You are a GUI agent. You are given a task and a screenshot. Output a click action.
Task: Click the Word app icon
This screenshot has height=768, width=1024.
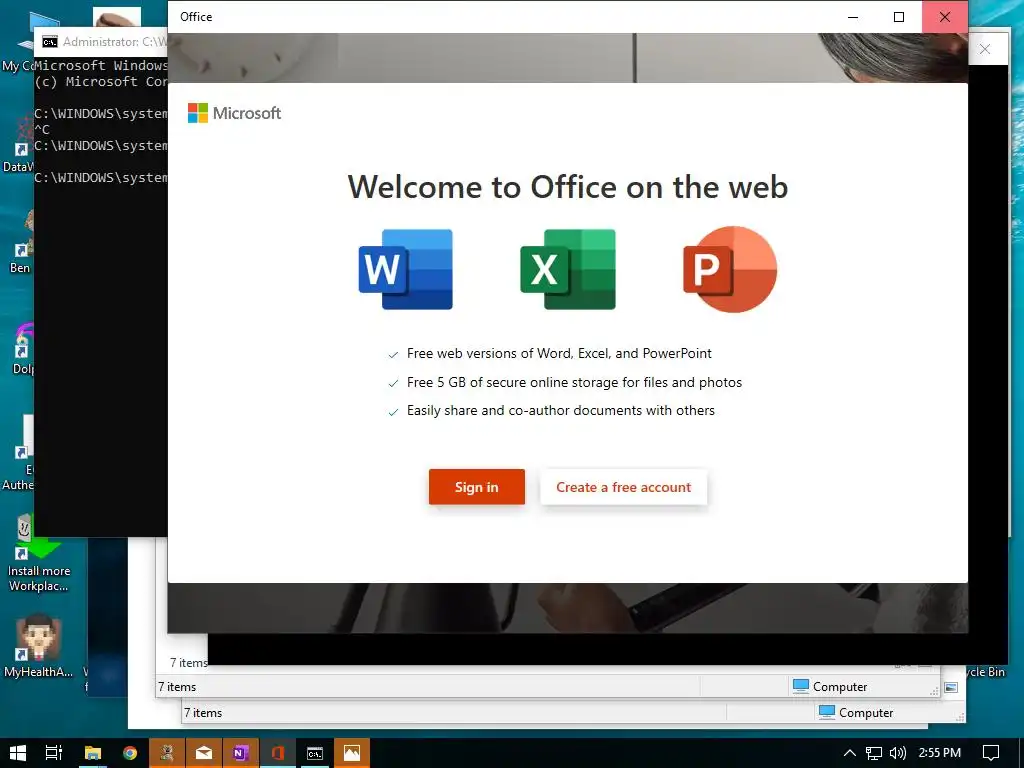[x=406, y=269]
